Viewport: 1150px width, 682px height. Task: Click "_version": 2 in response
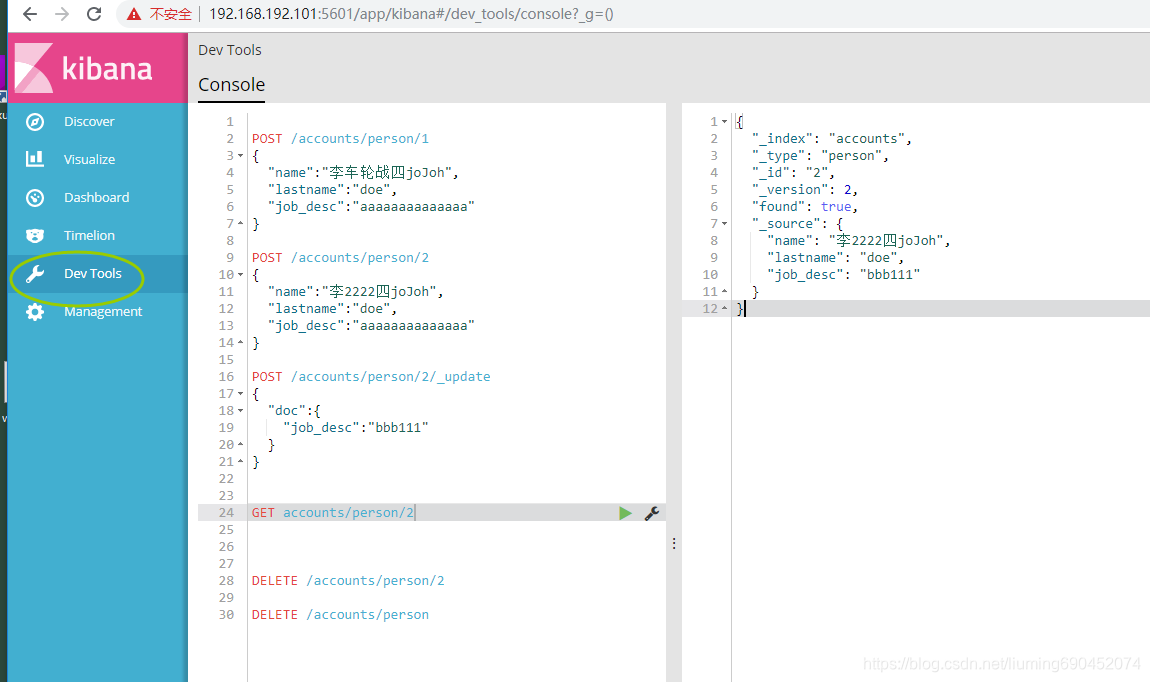(x=805, y=189)
